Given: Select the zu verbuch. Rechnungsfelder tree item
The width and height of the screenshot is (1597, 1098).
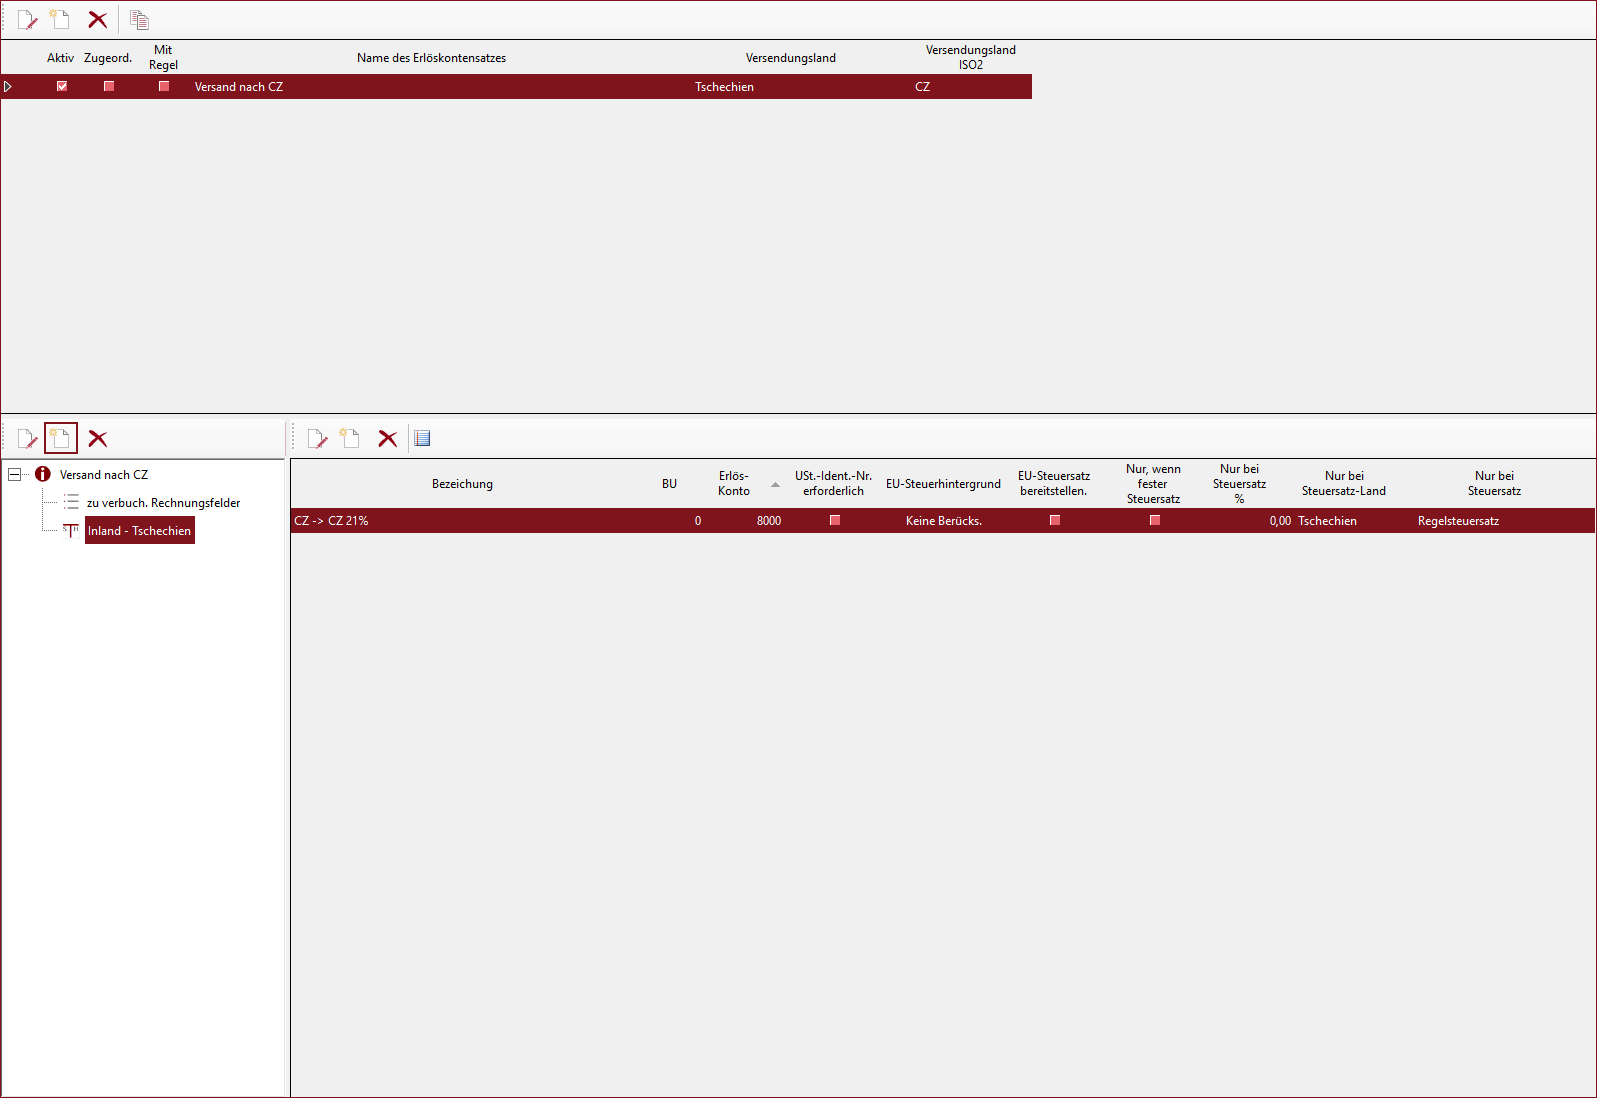Looking at the screenshot, I should pyautogui.click(x=163, y=503).
